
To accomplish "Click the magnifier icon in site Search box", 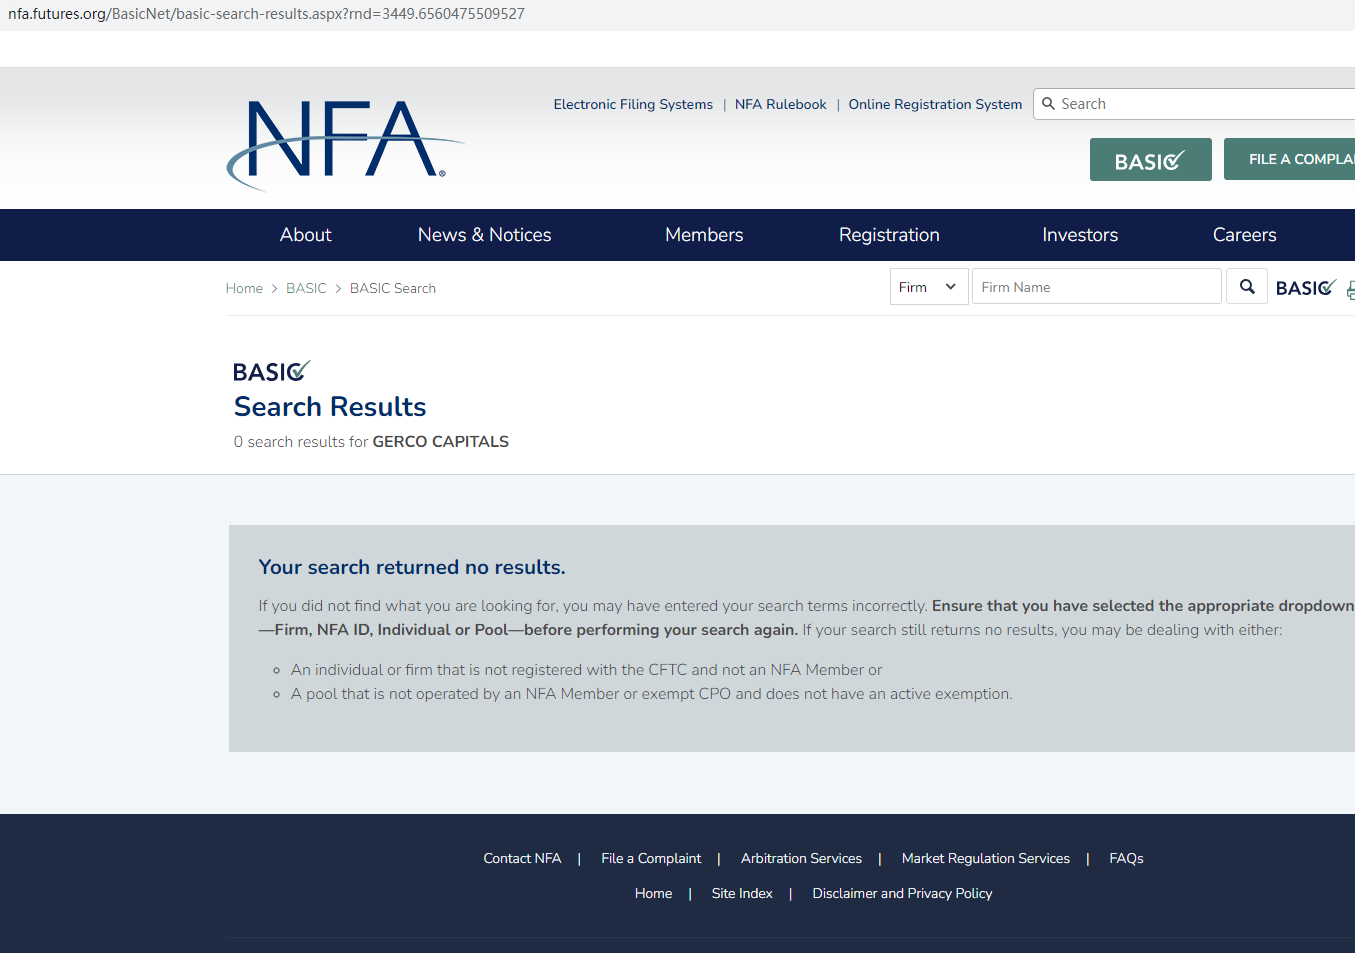I will click(x=1048, y=104).
